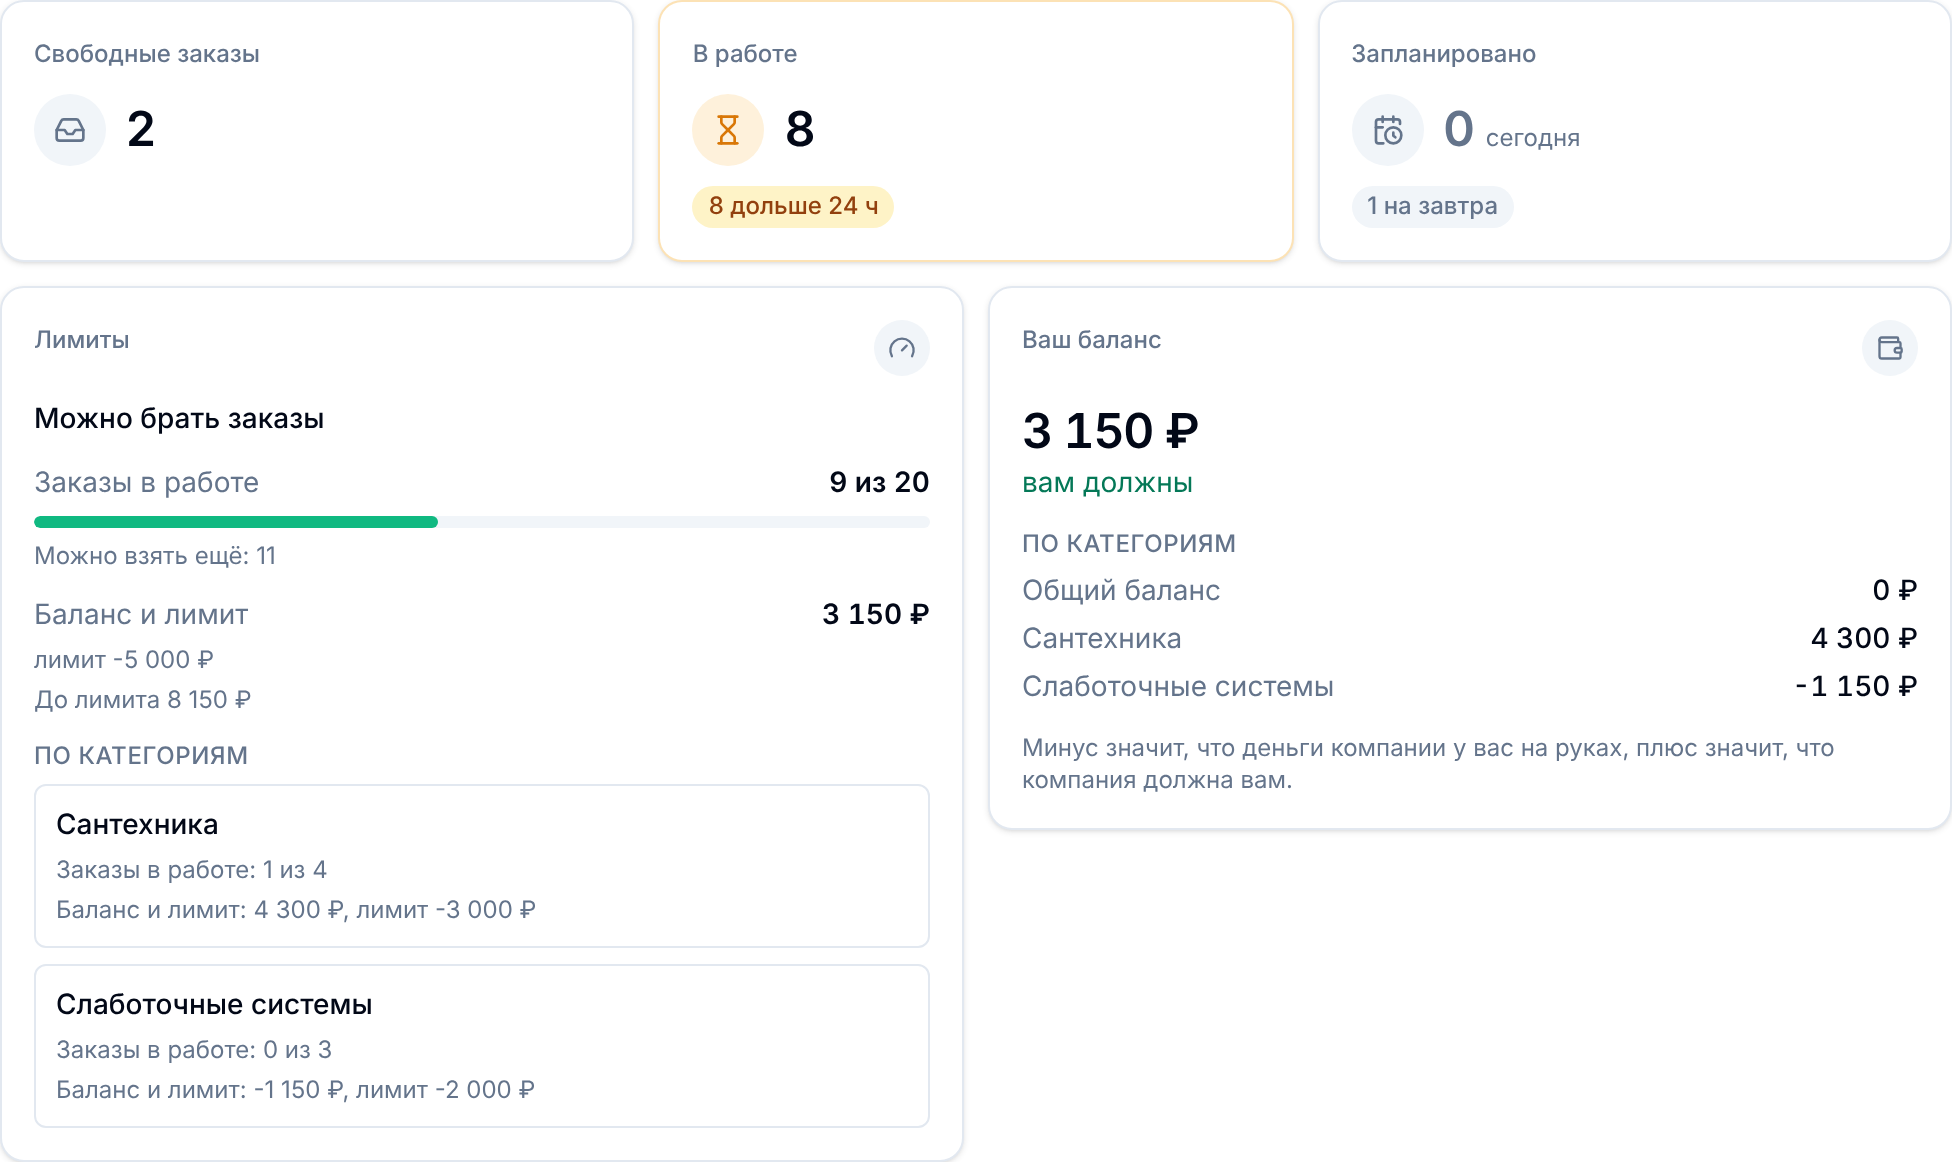The image size is (1952, 1162).
Task: Click 'До лимита 8 150 ₽' text
Action: click(143, 700)
